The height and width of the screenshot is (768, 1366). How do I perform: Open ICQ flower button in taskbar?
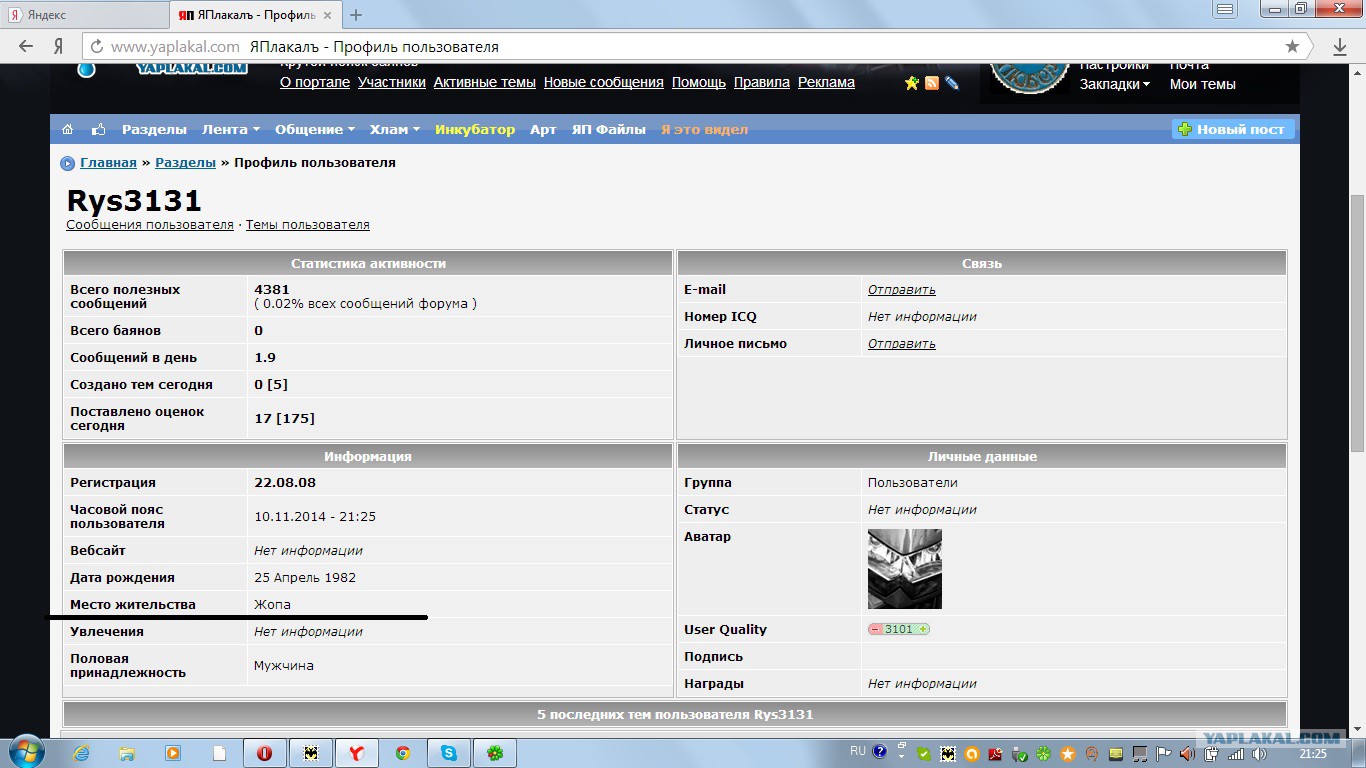pos(494,753)
